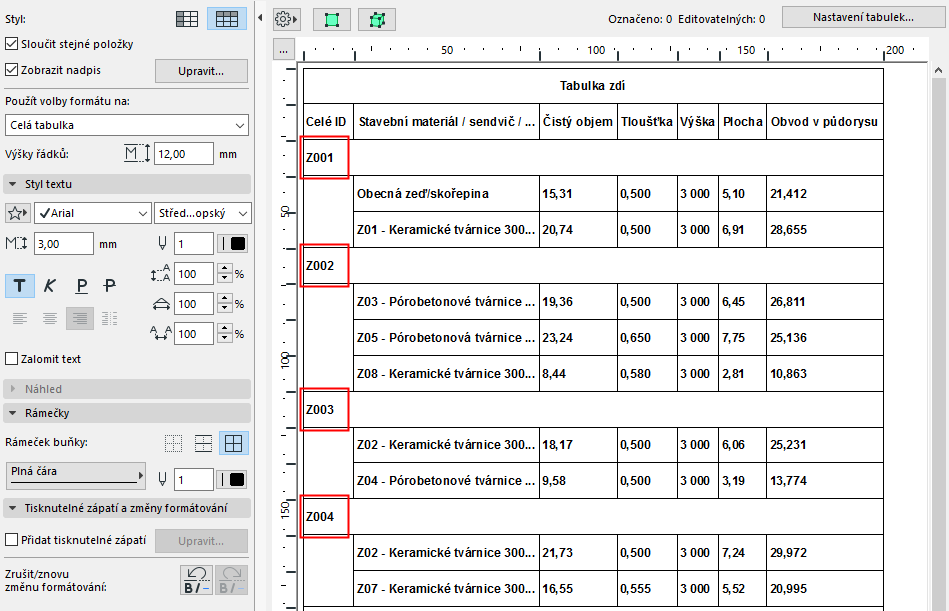
Task: Open the Arial font dropdown
Action: tap(92, 213)
